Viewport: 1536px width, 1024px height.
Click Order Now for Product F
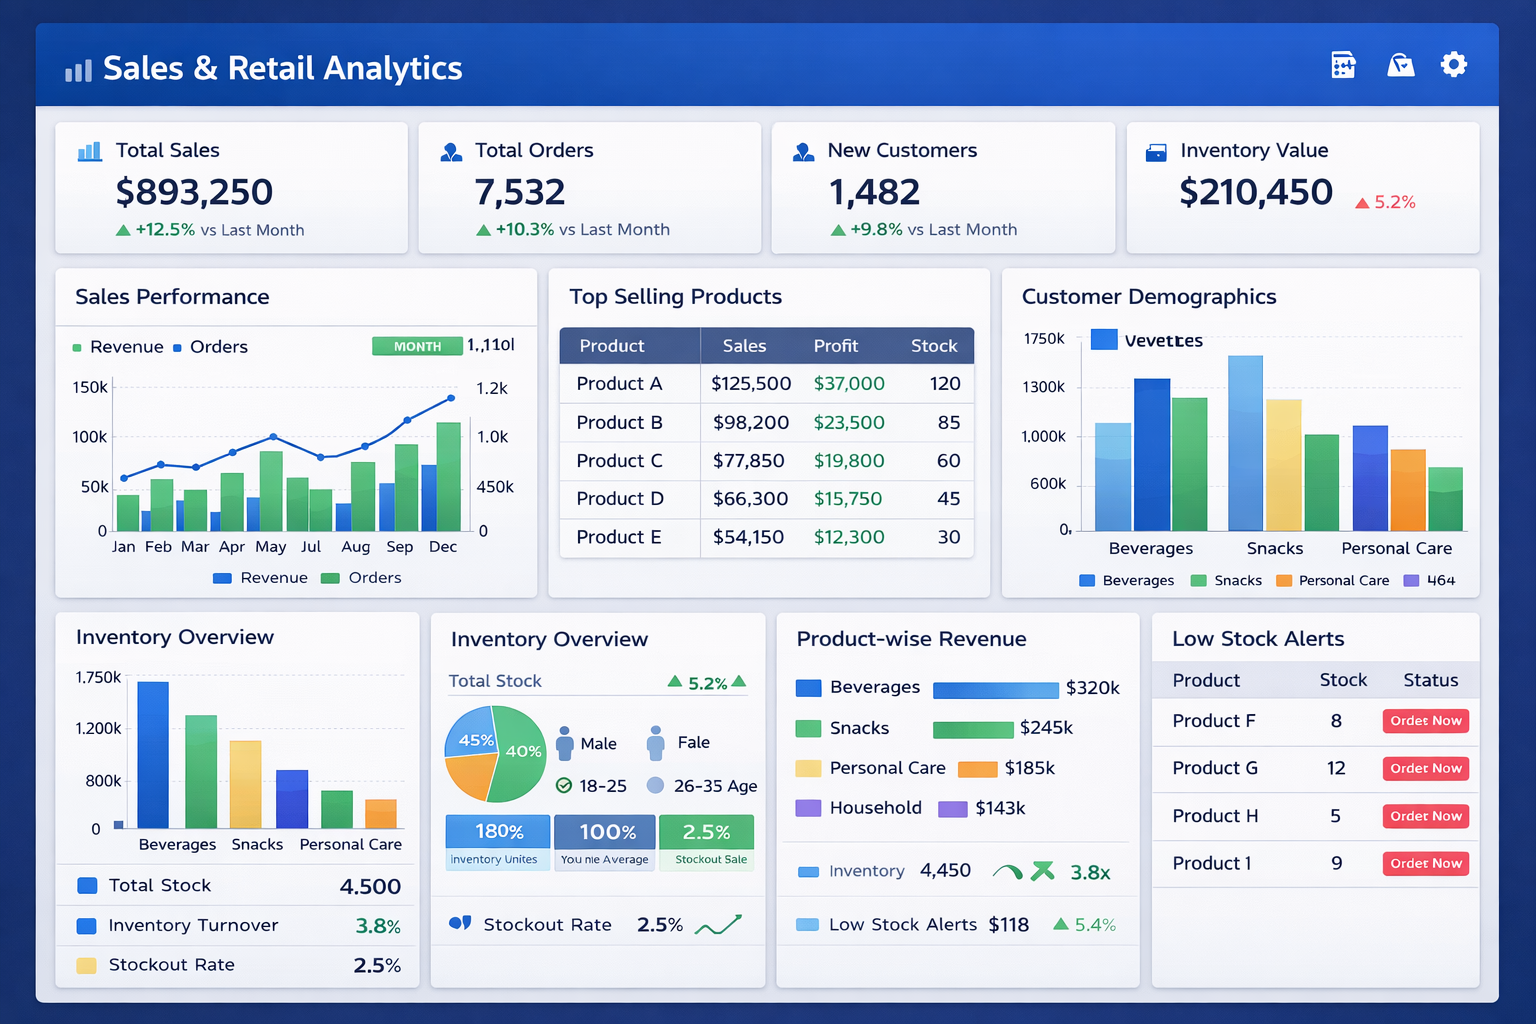(1425, 721)
